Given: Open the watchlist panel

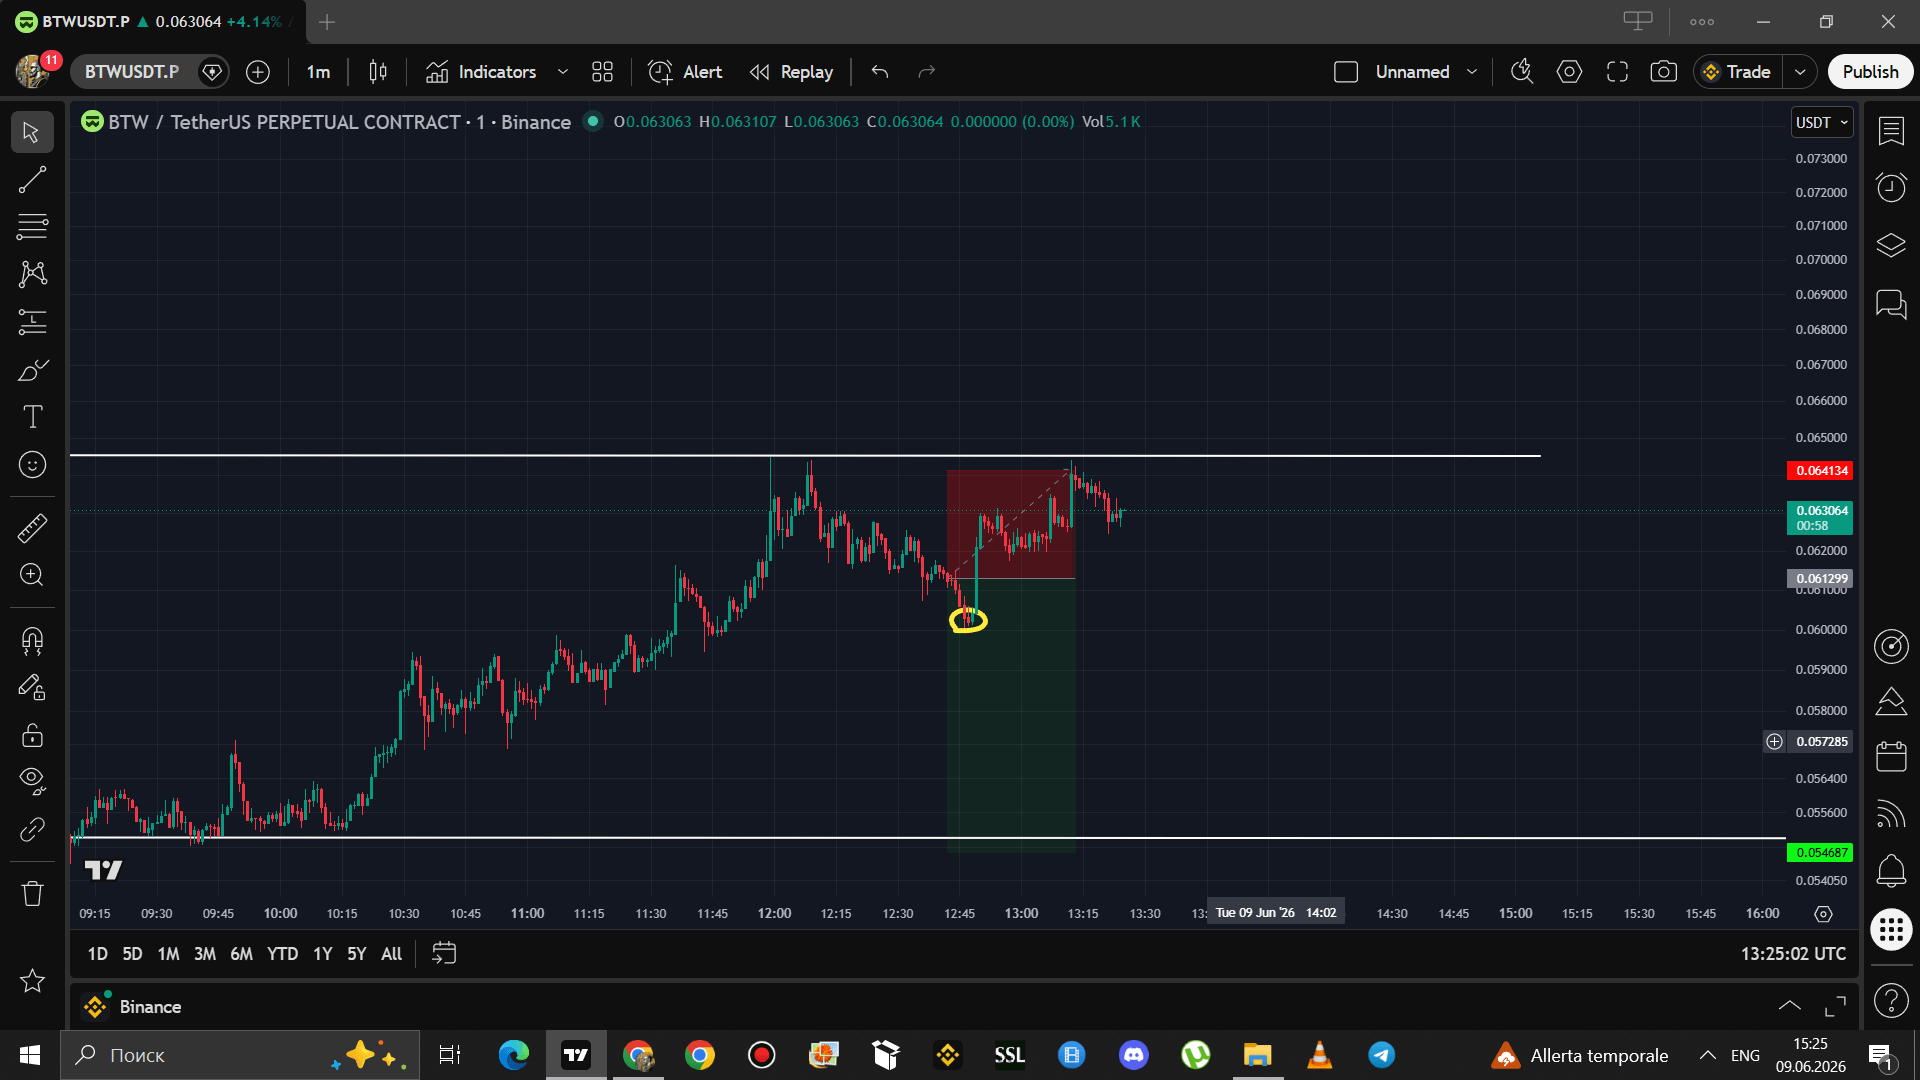Looking at the screenshot, I should tap(1891, 131).
